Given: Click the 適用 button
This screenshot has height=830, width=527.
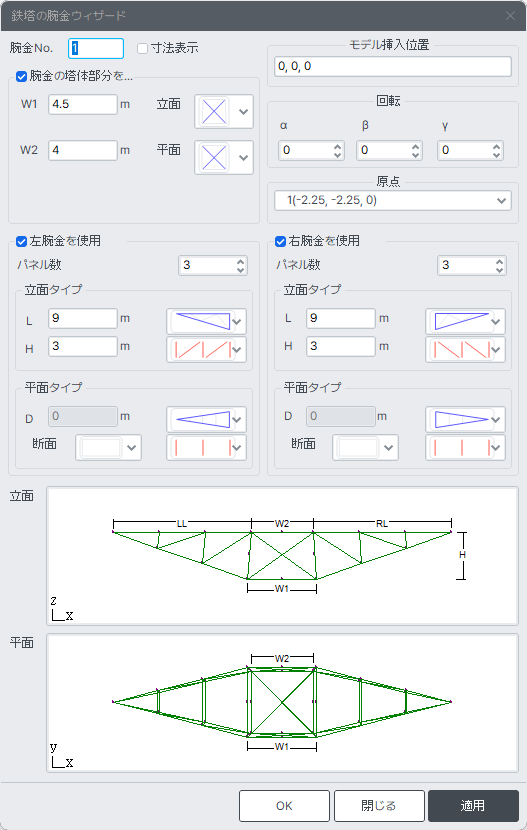Looking at the screenshot, I should click(x=473, y=806).
